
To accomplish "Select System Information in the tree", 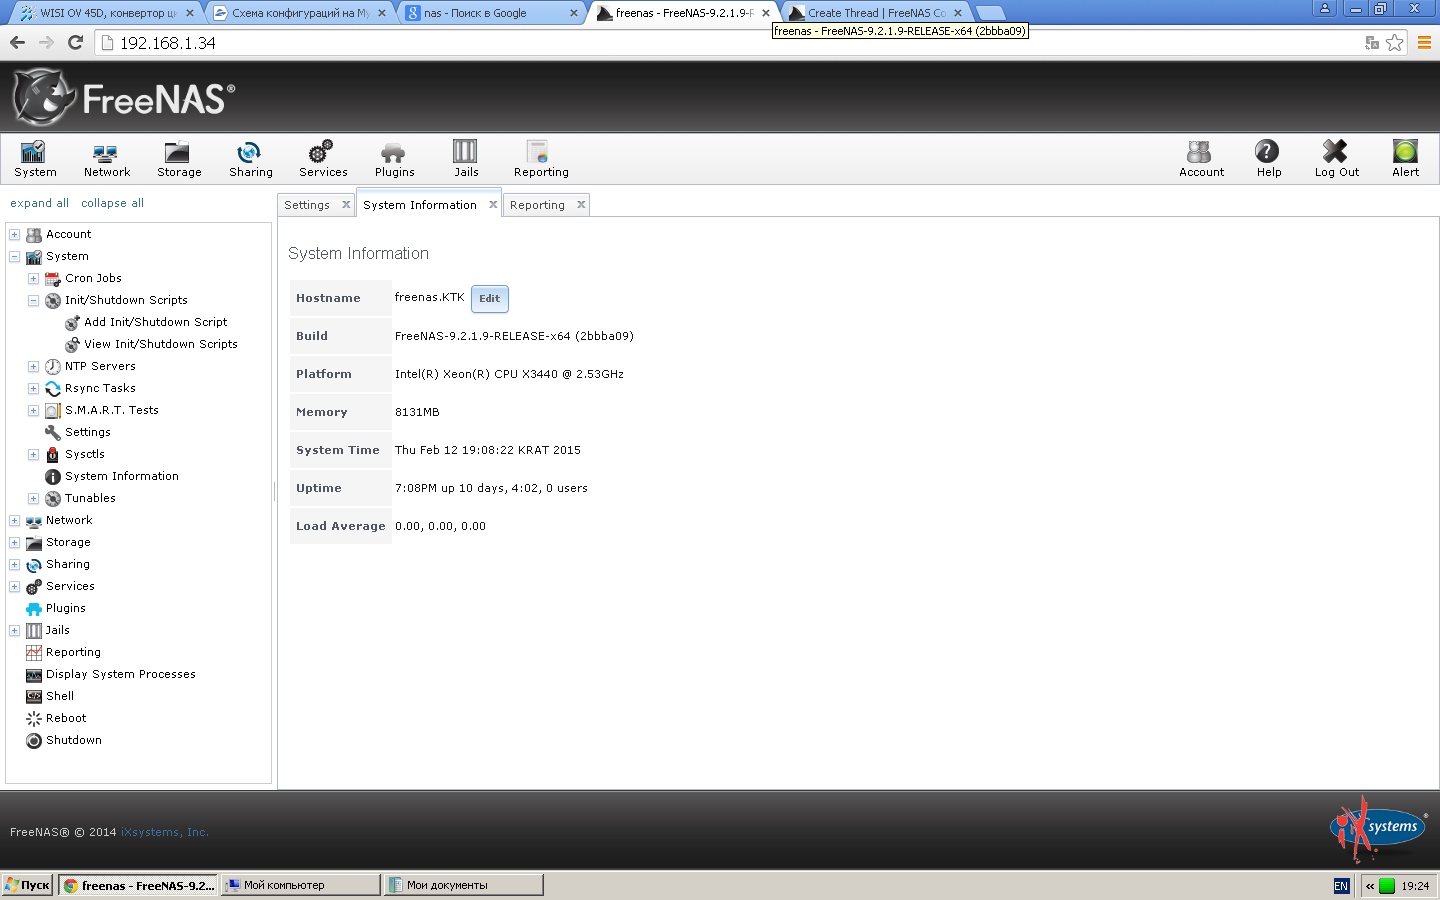I will pos(122,476).
